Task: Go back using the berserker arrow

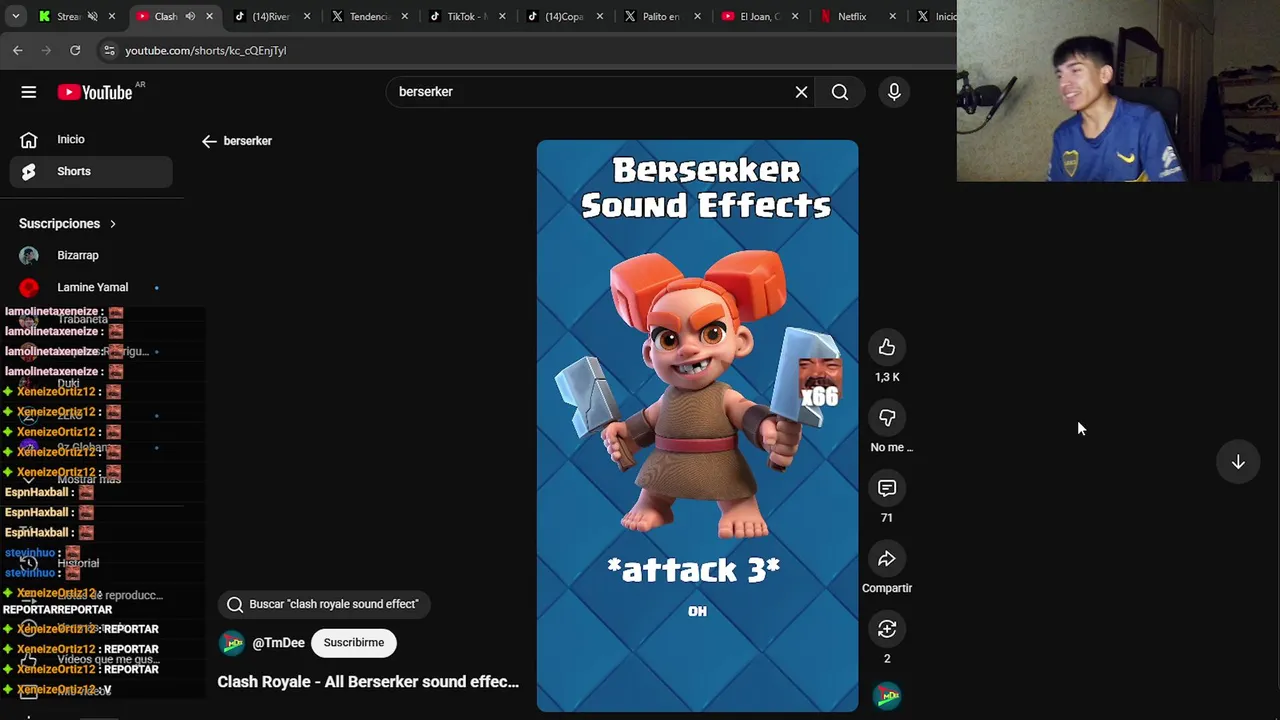Action: [209, 141]
